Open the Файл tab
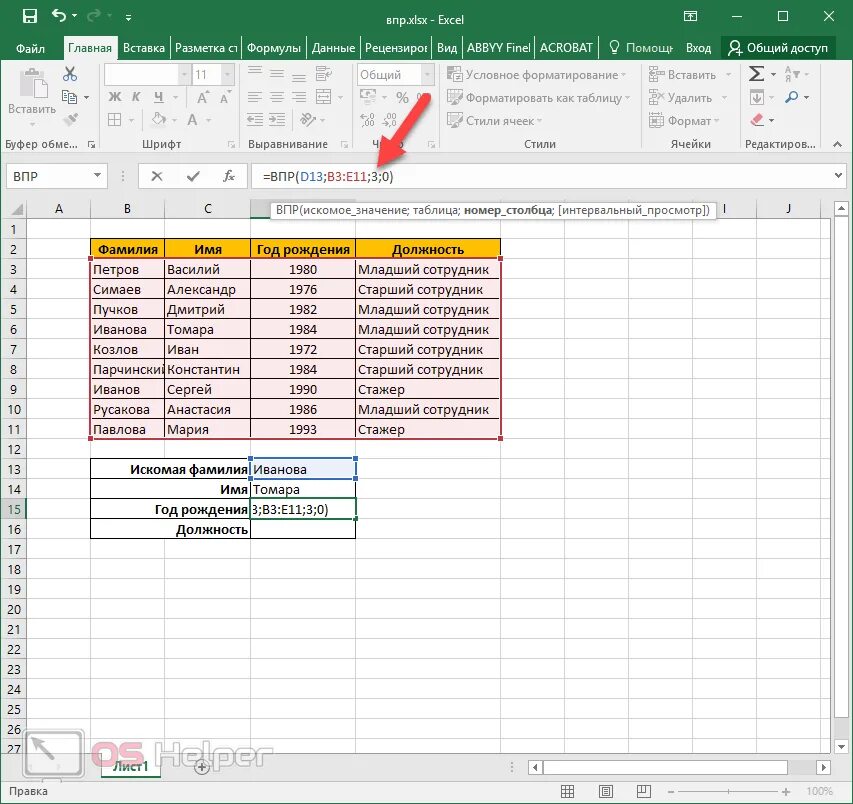The width and height of the screenshot is (853, 804). 30,48
